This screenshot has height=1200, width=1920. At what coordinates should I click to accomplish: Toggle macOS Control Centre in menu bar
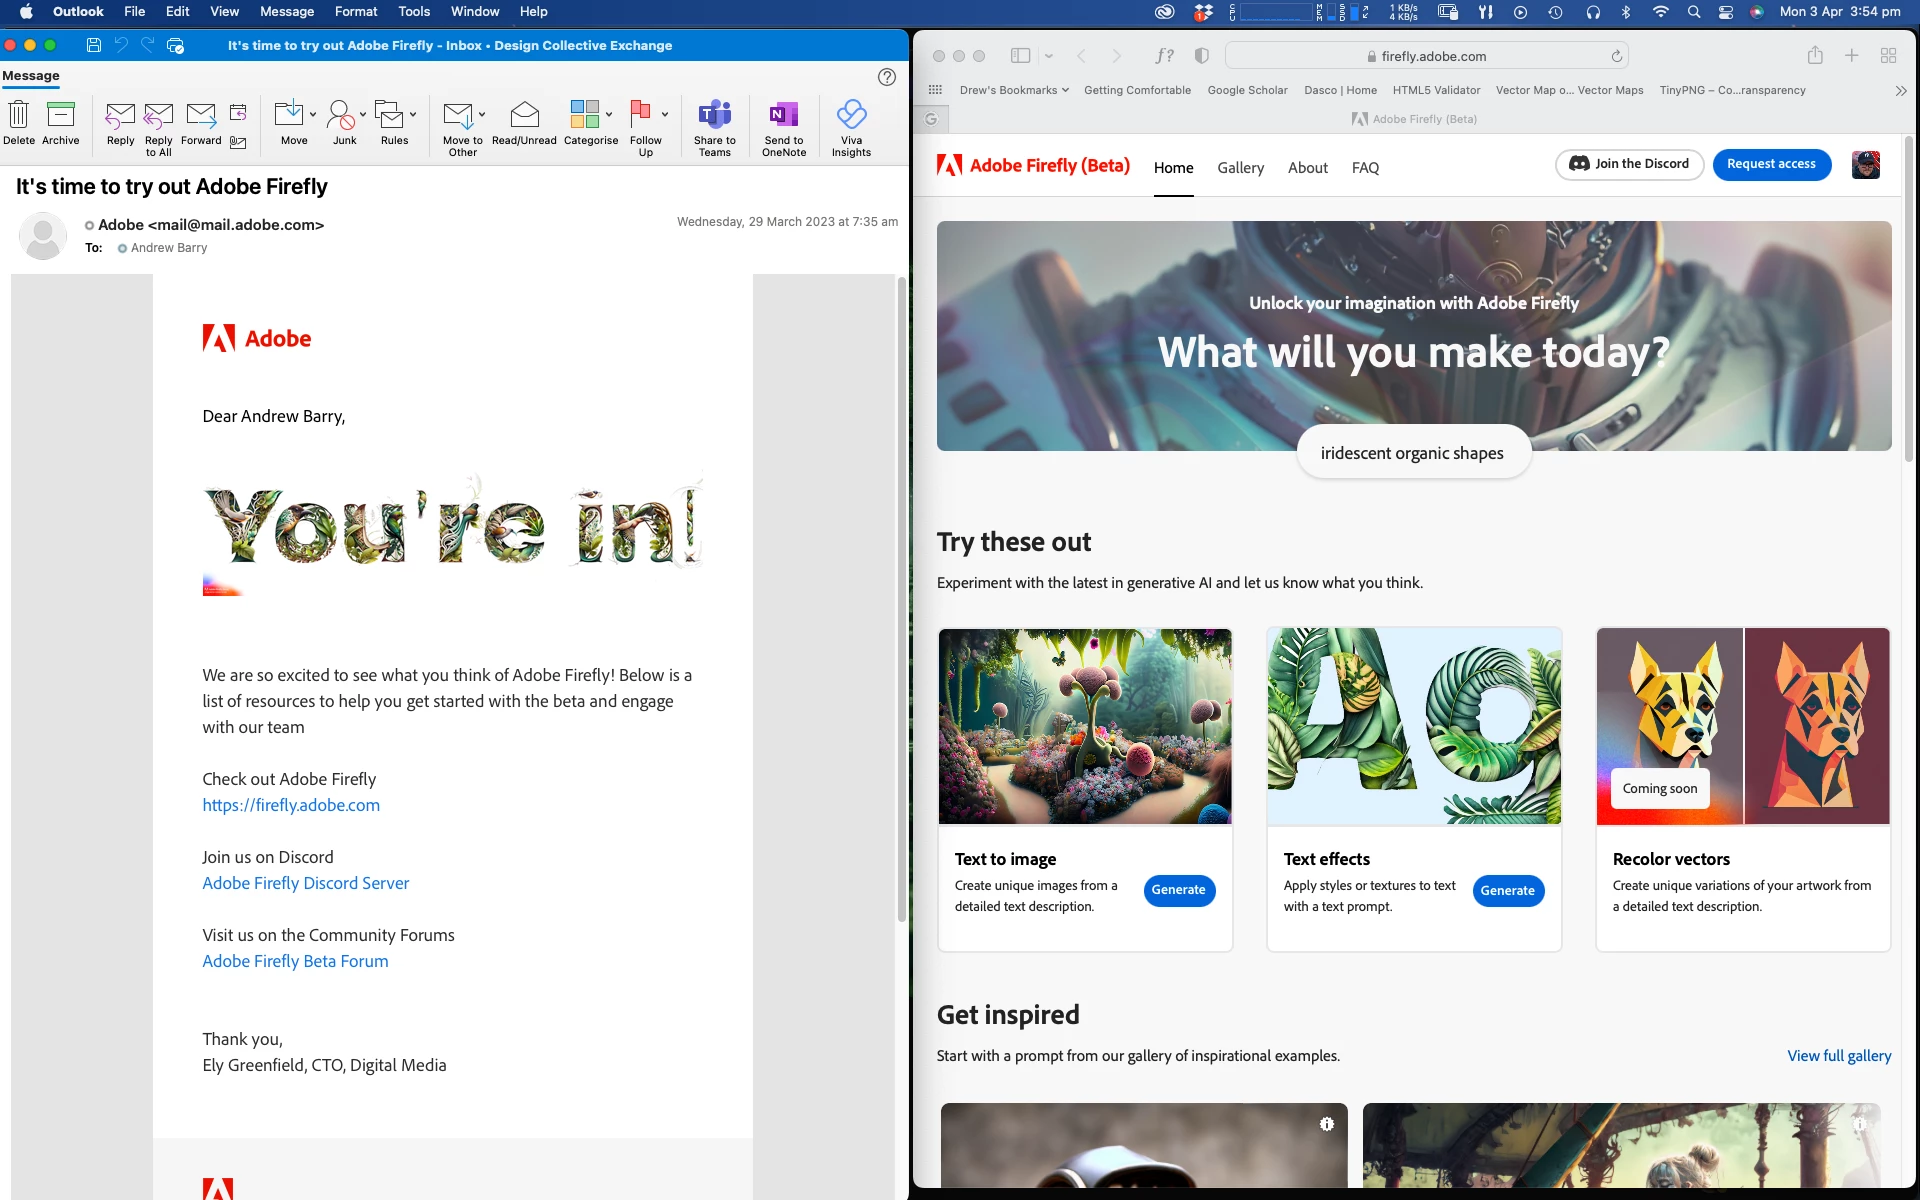point(1725,12)
